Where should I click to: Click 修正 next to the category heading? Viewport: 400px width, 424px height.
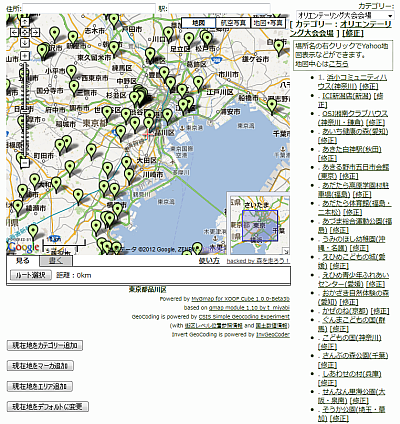(x=353, y=33)
